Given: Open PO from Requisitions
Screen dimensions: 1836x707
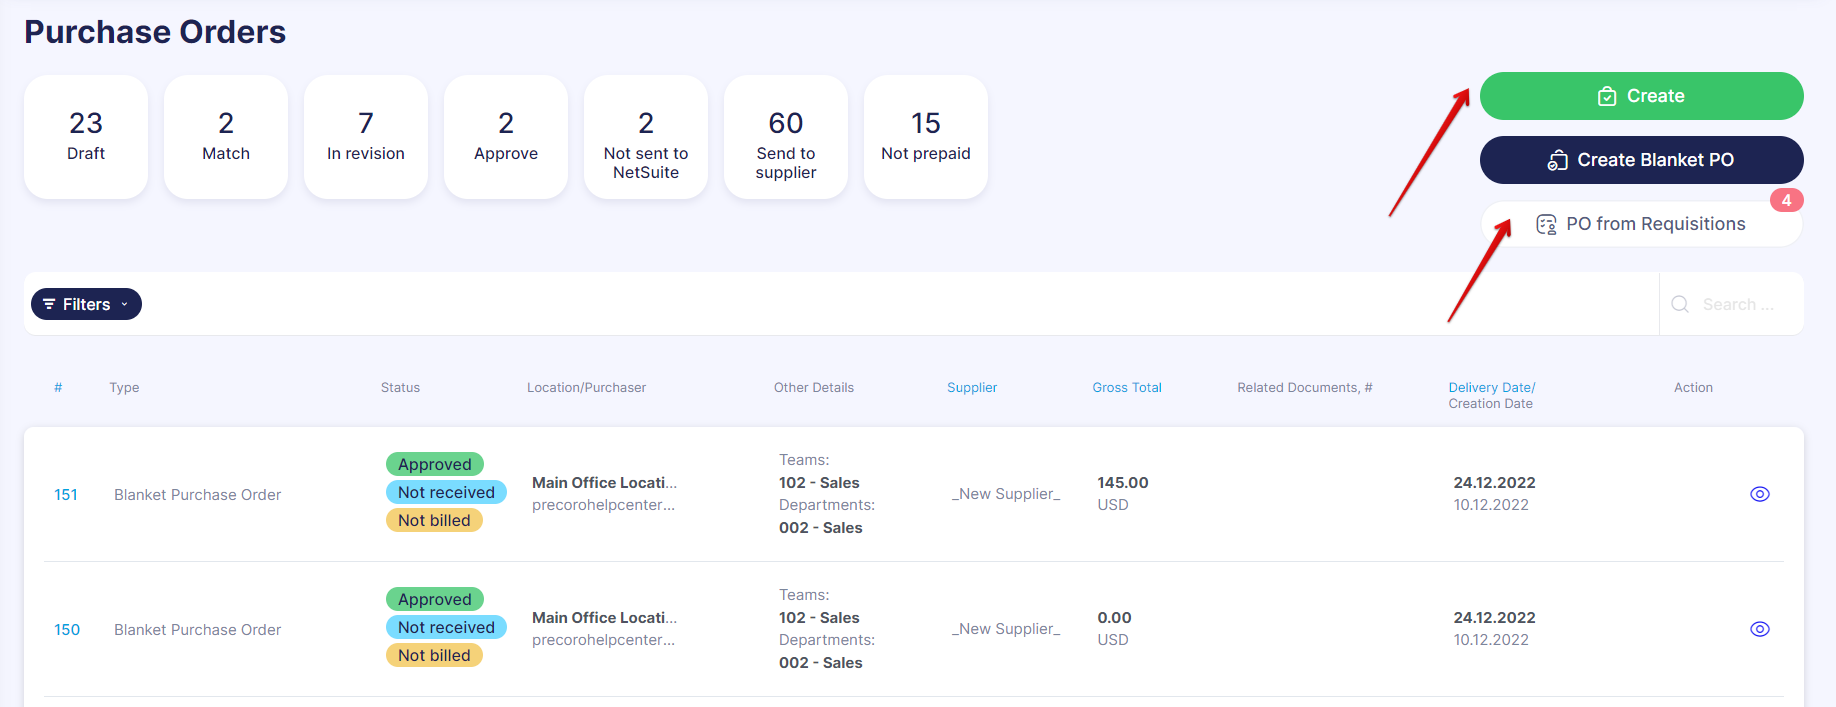Looking at the screenshot, I should pyautogui.click(x=1641, y=224).
